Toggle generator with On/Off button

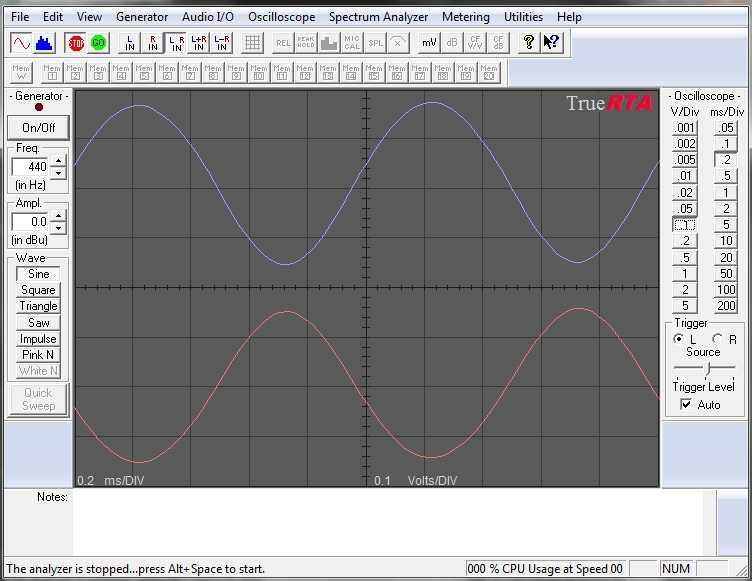pyautogui.click(x=38, y=128)
